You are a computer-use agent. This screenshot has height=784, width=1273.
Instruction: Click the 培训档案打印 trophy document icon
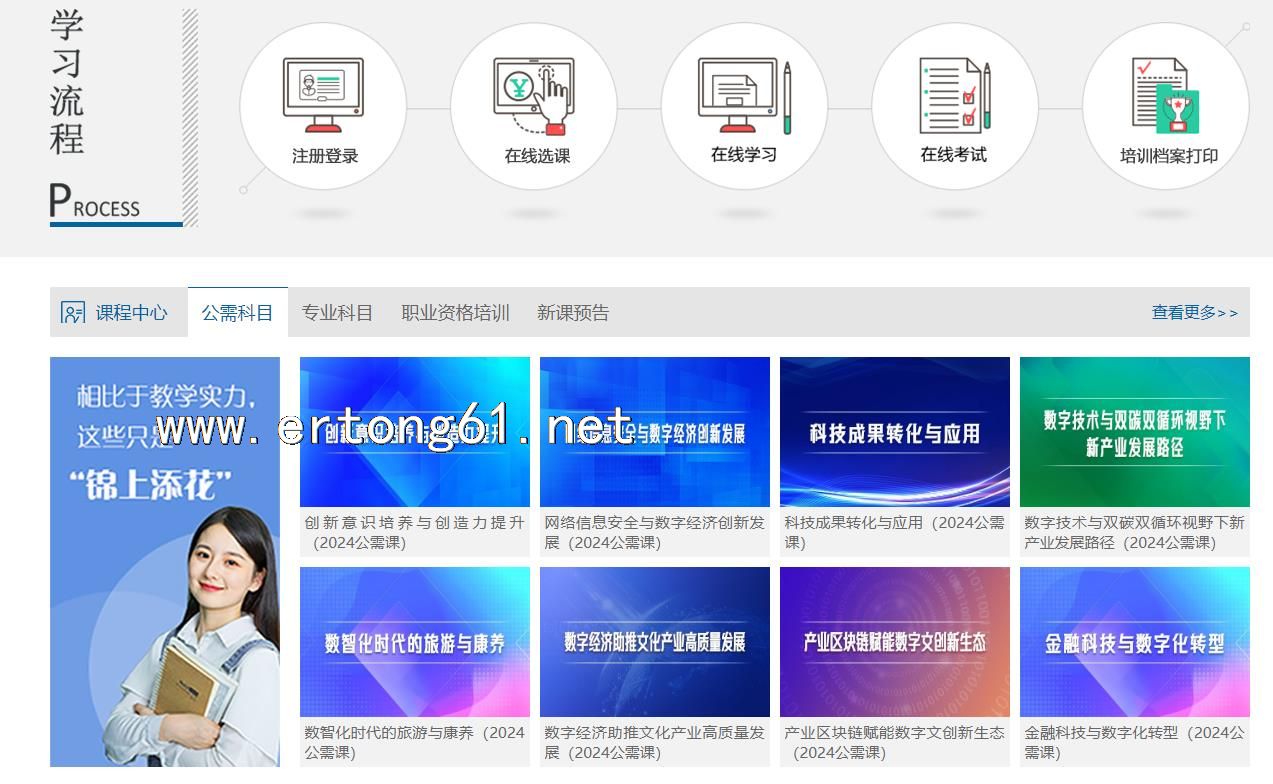point(1165,95)
